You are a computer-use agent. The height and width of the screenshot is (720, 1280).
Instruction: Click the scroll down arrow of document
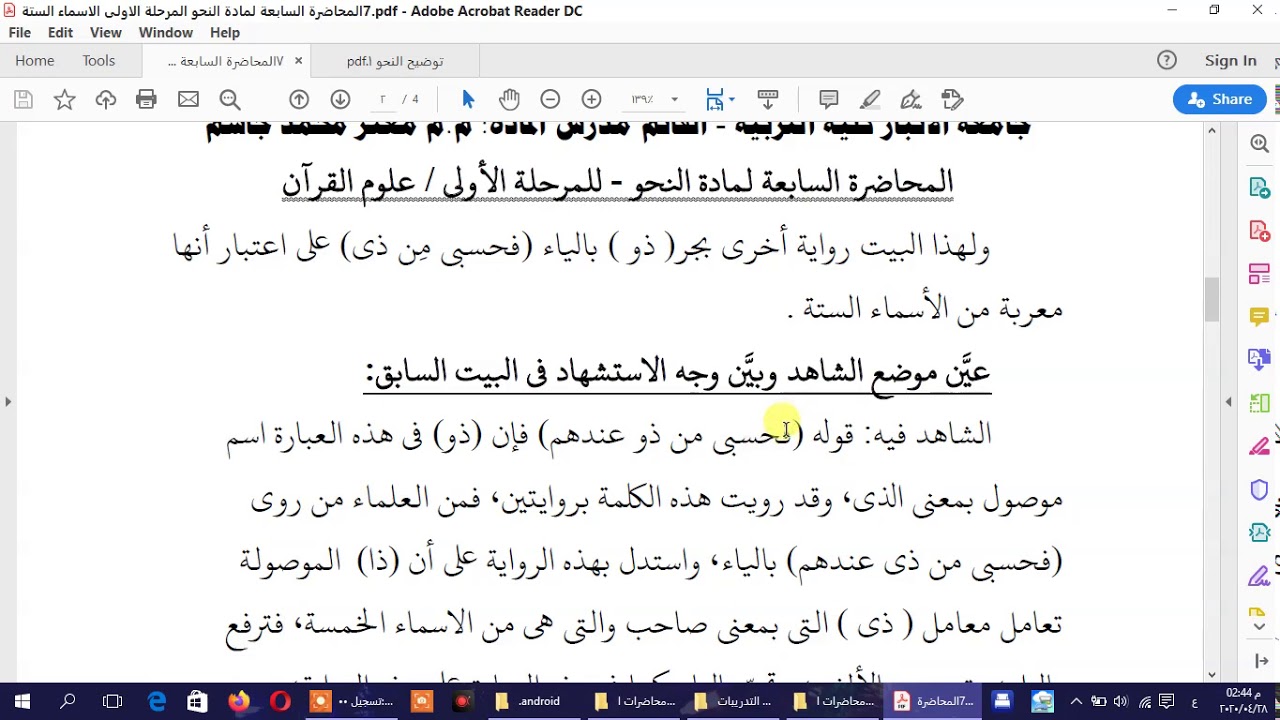(x=1211, y=675)
